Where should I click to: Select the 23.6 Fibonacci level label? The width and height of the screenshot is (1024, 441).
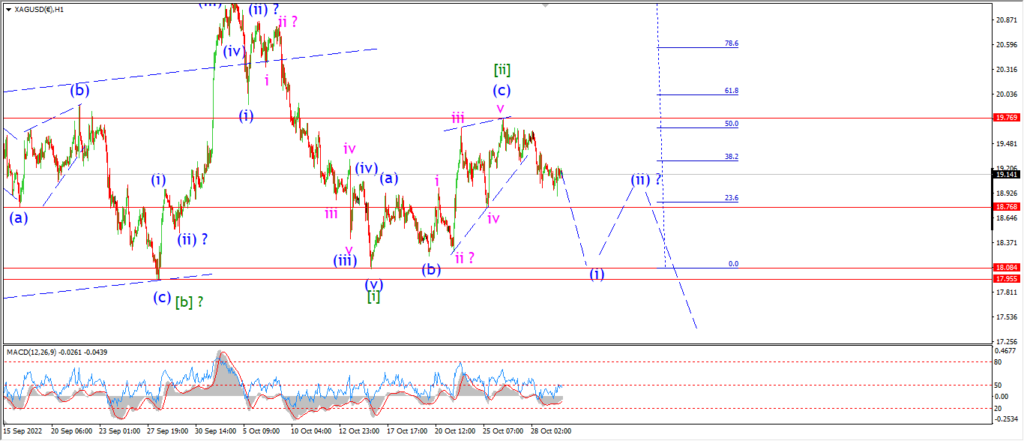pyautogui.click(x=731, y=198)
